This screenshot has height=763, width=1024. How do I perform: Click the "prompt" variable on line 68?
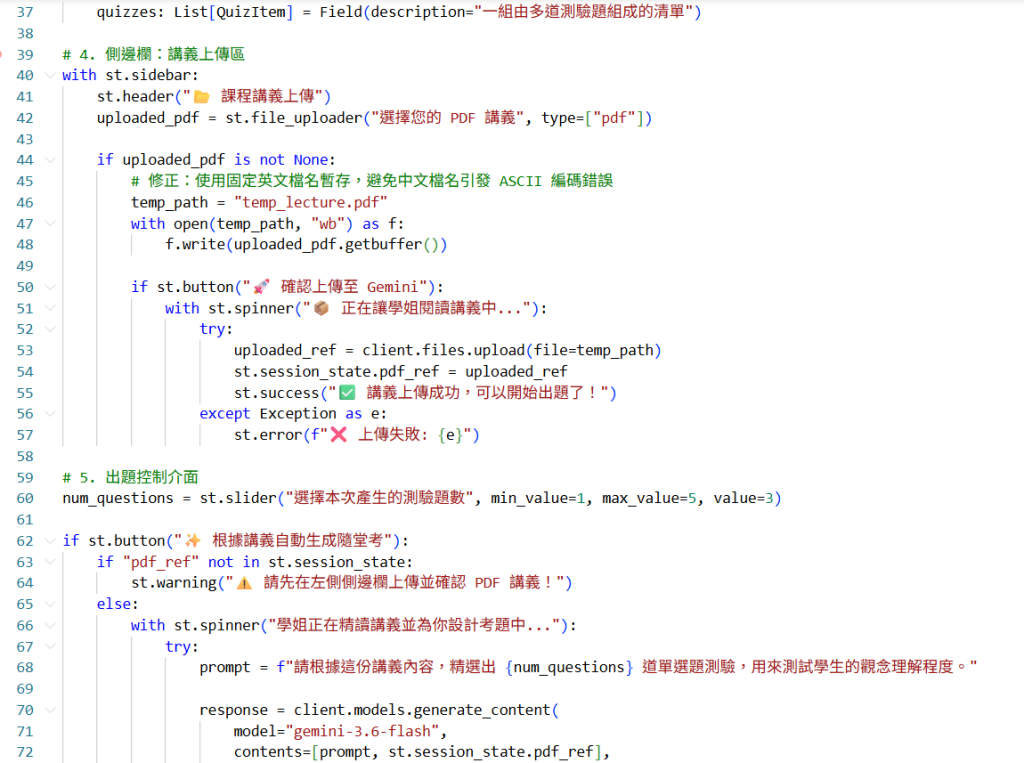click(225, 668)
